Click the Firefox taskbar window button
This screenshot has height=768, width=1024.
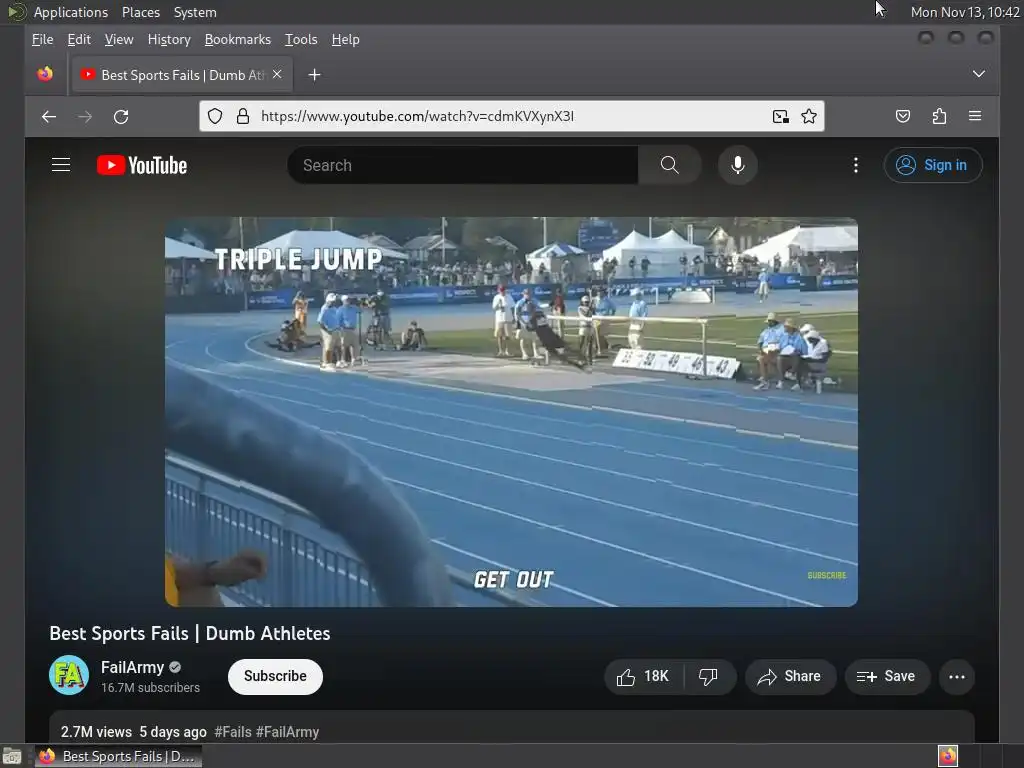[x=118, y=756]
